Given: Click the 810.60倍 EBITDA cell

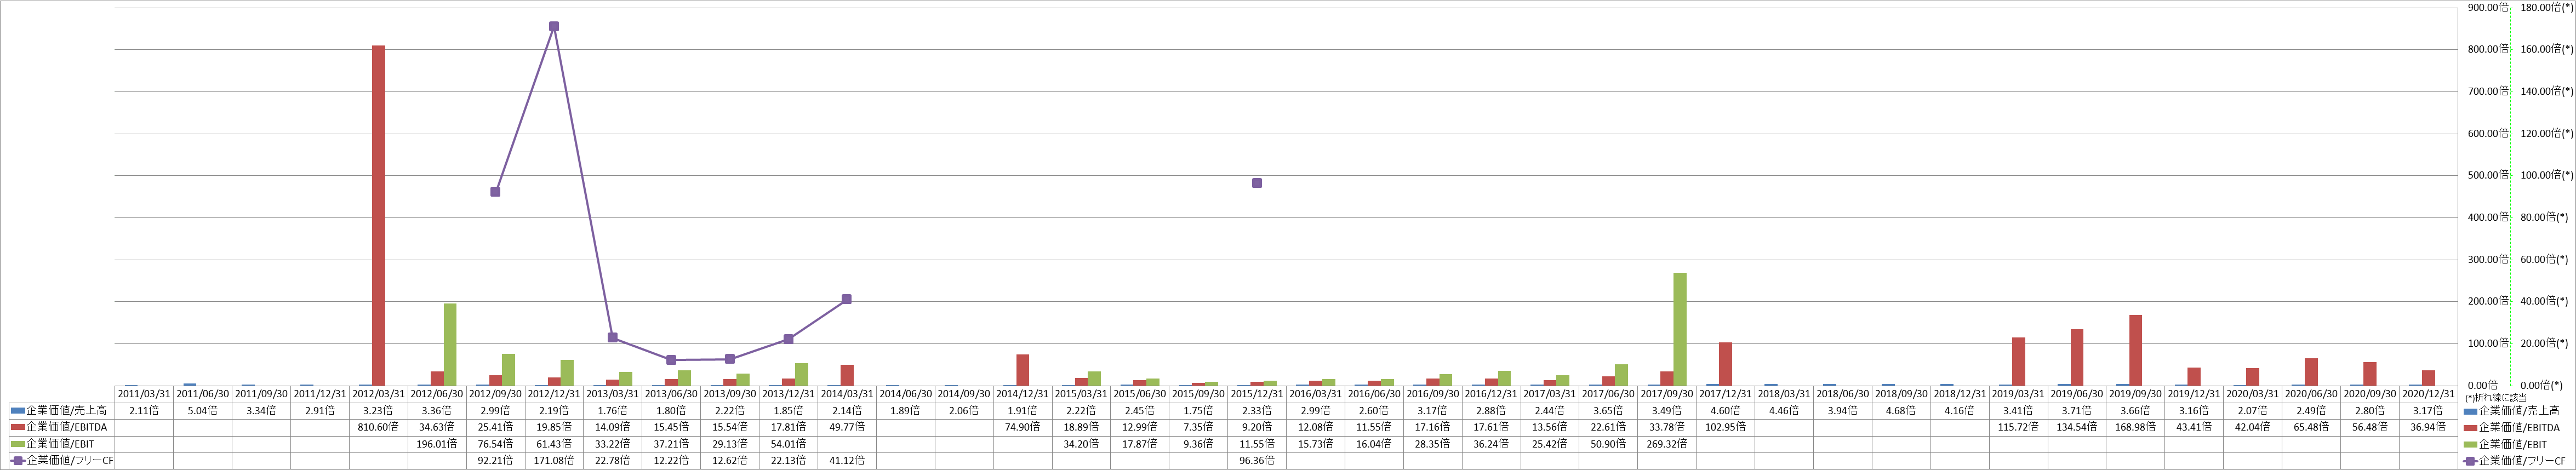Looking at the screenshot, I should tap(378, 427).
